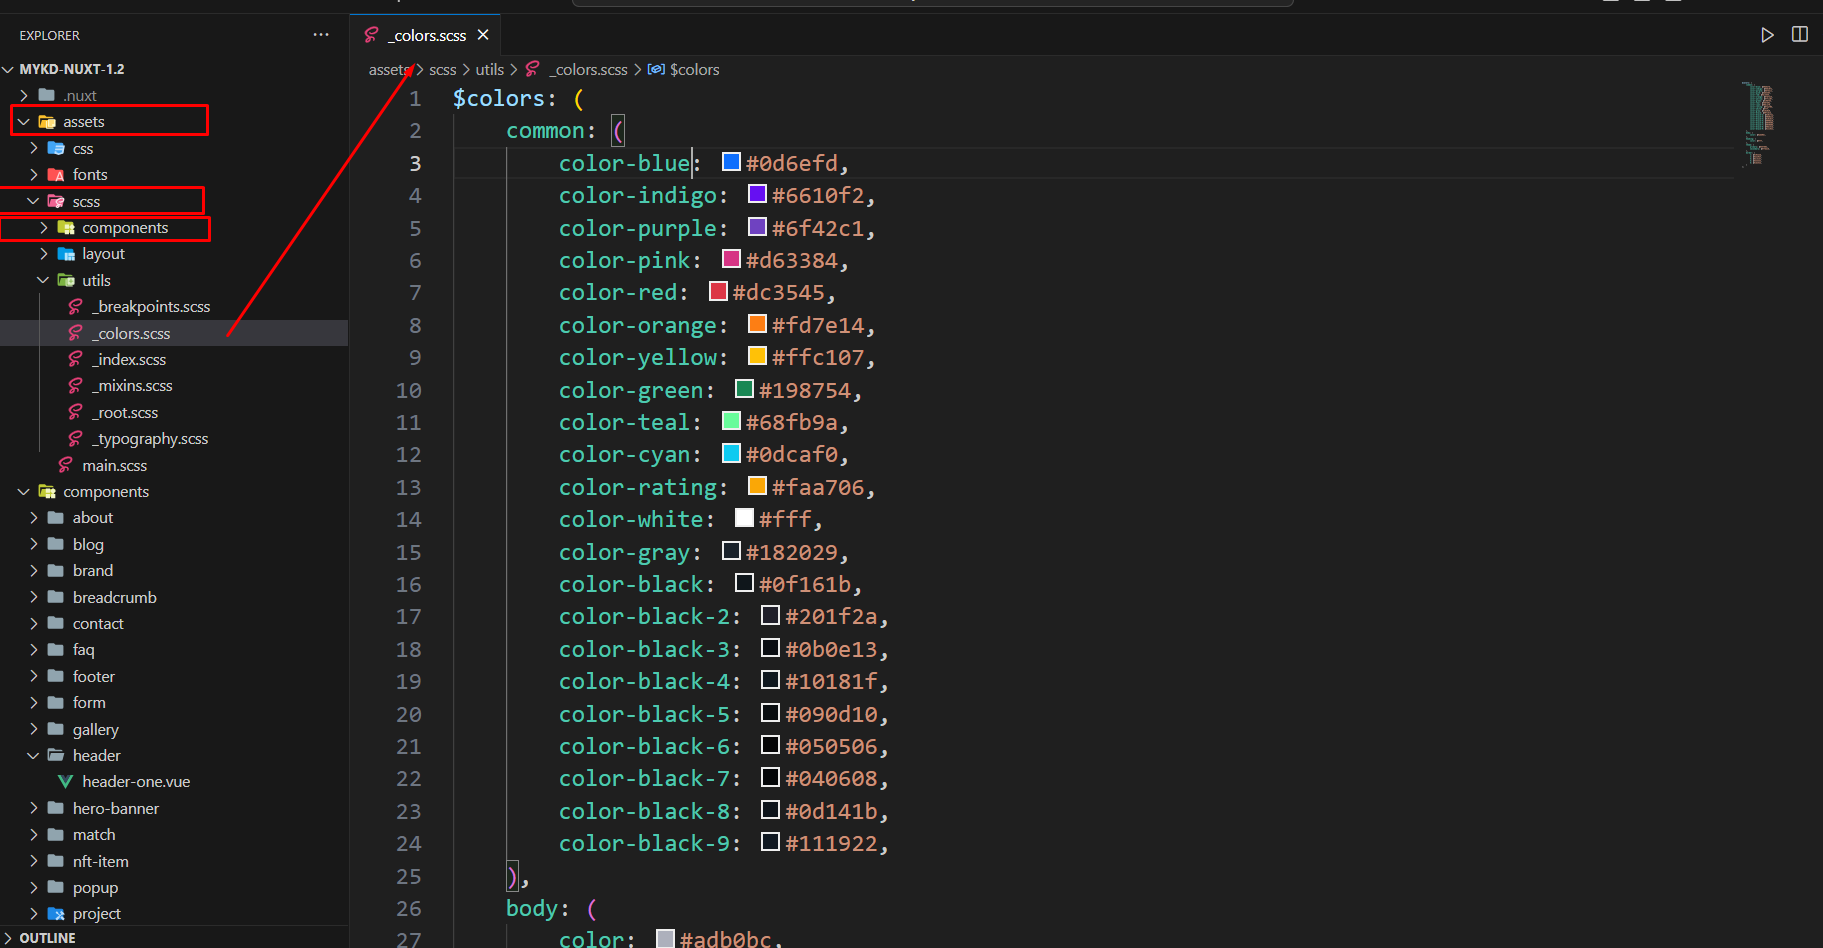This screenshot has height=948, width=1823.
Task: Click the Vue icon beside header-one.vue
Action: click(66, 782)
